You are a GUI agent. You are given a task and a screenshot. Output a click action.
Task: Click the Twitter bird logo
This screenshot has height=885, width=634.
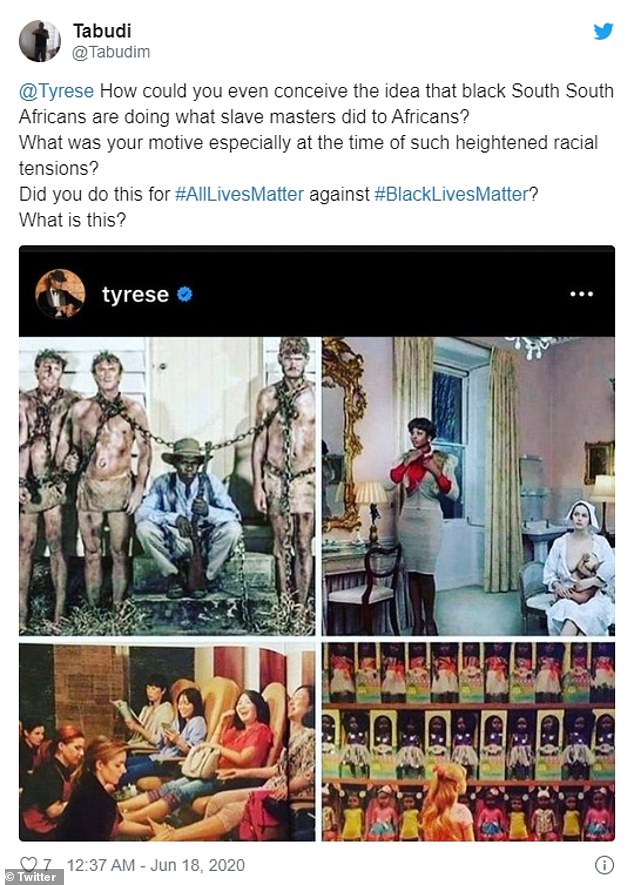[x=603, y=32]
